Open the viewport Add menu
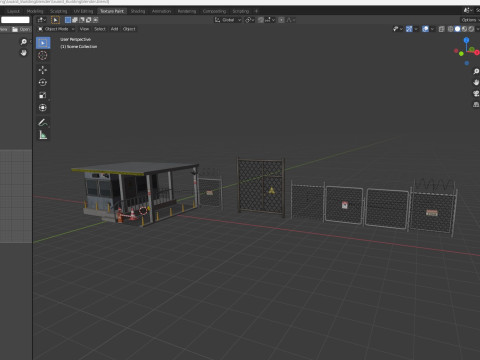This screenshot has width=480, height=360. (x=114, y=29)
